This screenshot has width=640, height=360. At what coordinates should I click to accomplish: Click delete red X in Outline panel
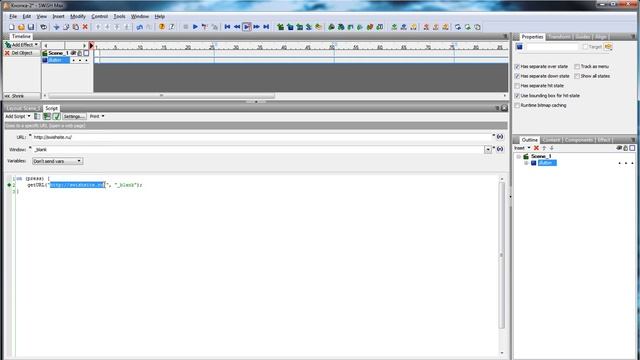(x=536, y=148)
